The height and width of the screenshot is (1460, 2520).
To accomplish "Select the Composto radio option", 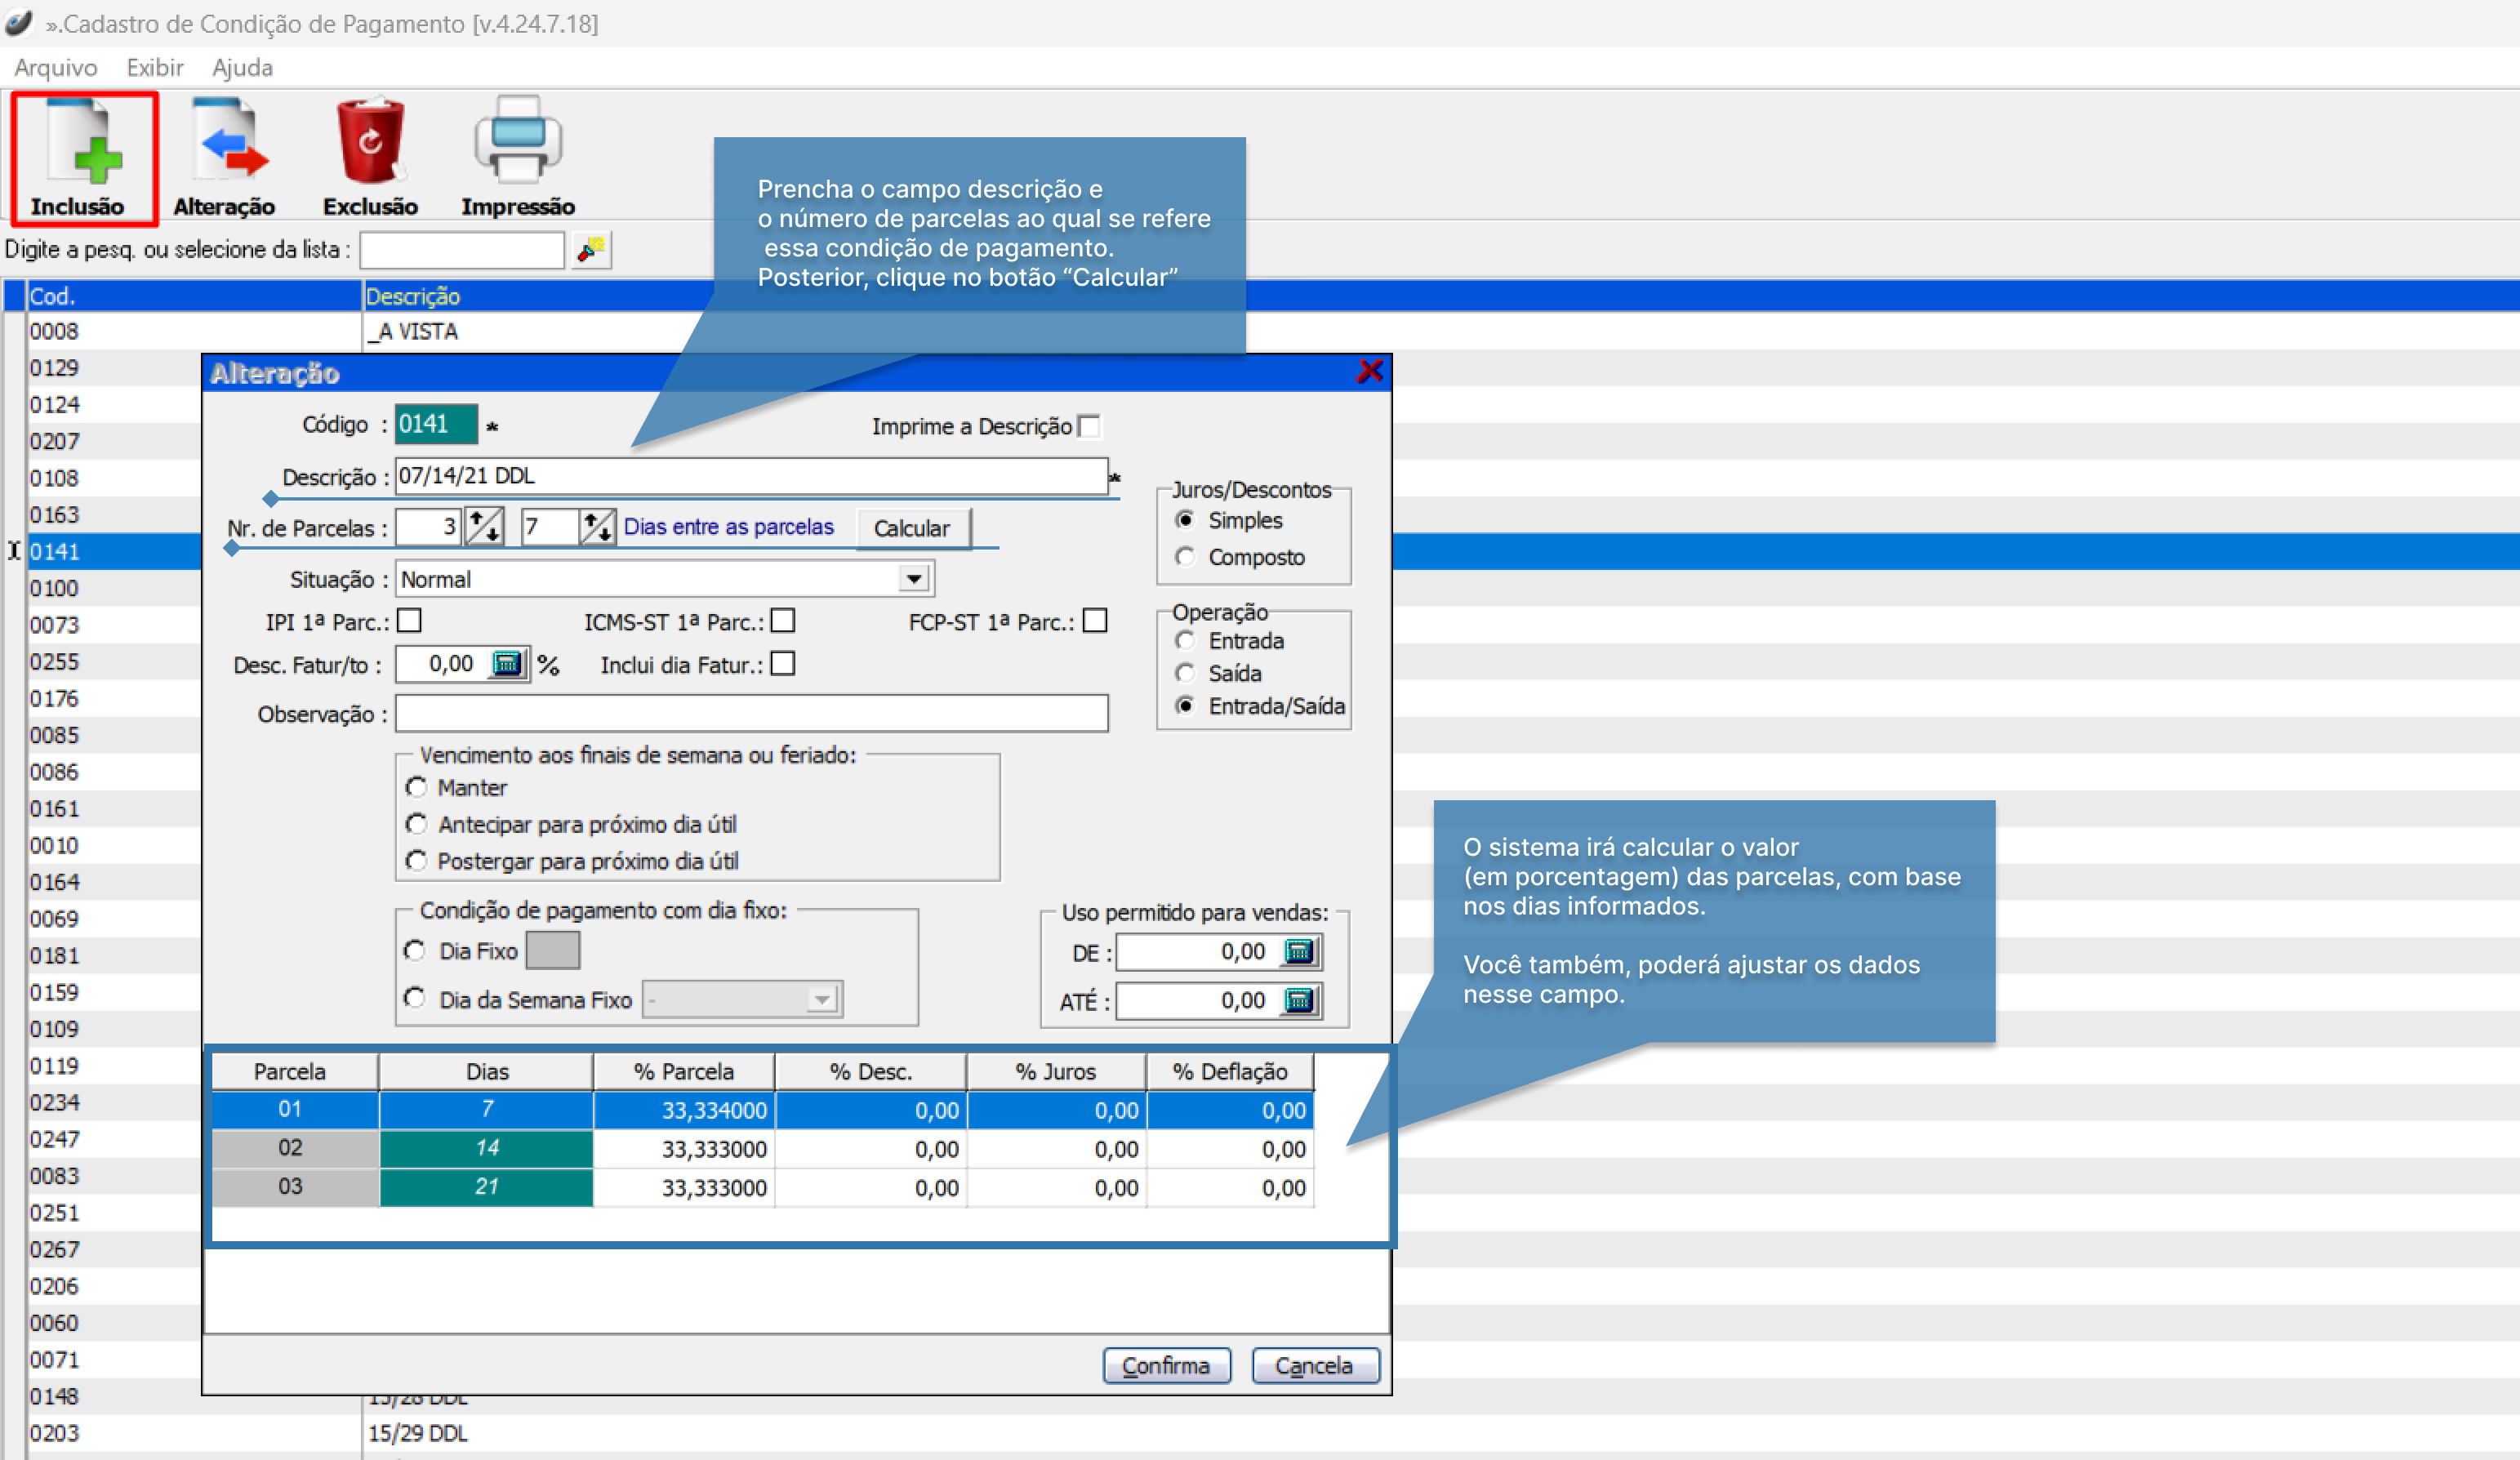I will pyautogui.click(x=1185, y=557).
